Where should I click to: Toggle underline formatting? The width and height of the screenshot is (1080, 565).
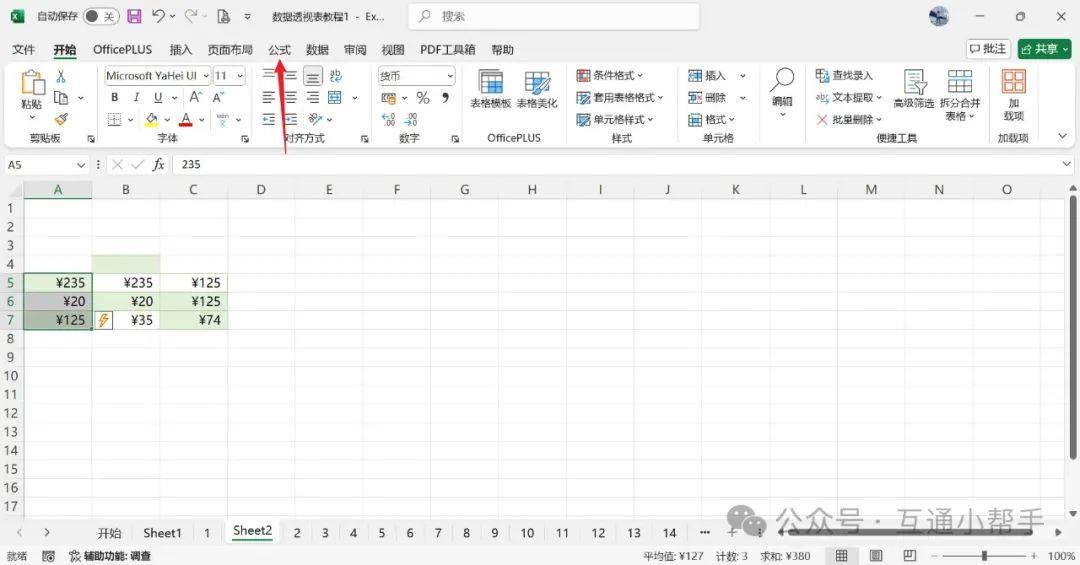[x=158, y=97]
